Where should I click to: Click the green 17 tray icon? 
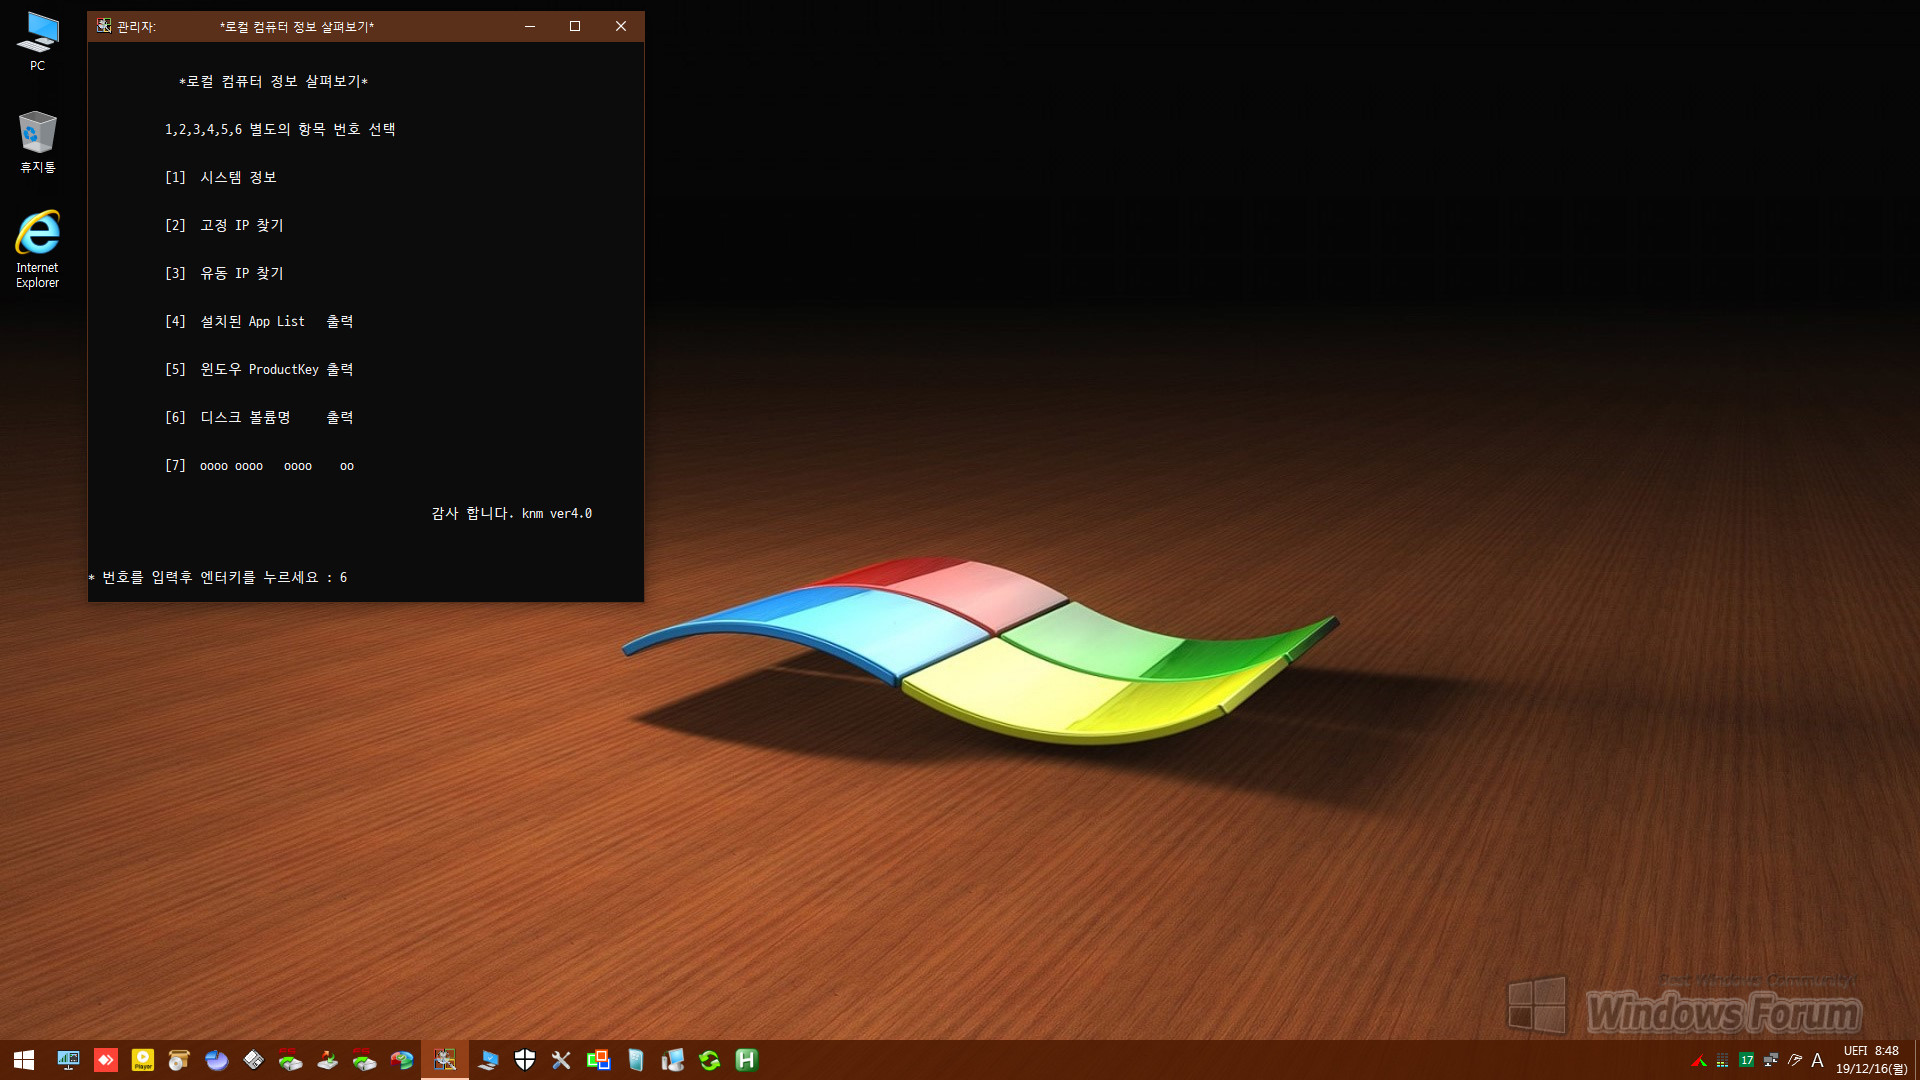tap(1746, 1060)
